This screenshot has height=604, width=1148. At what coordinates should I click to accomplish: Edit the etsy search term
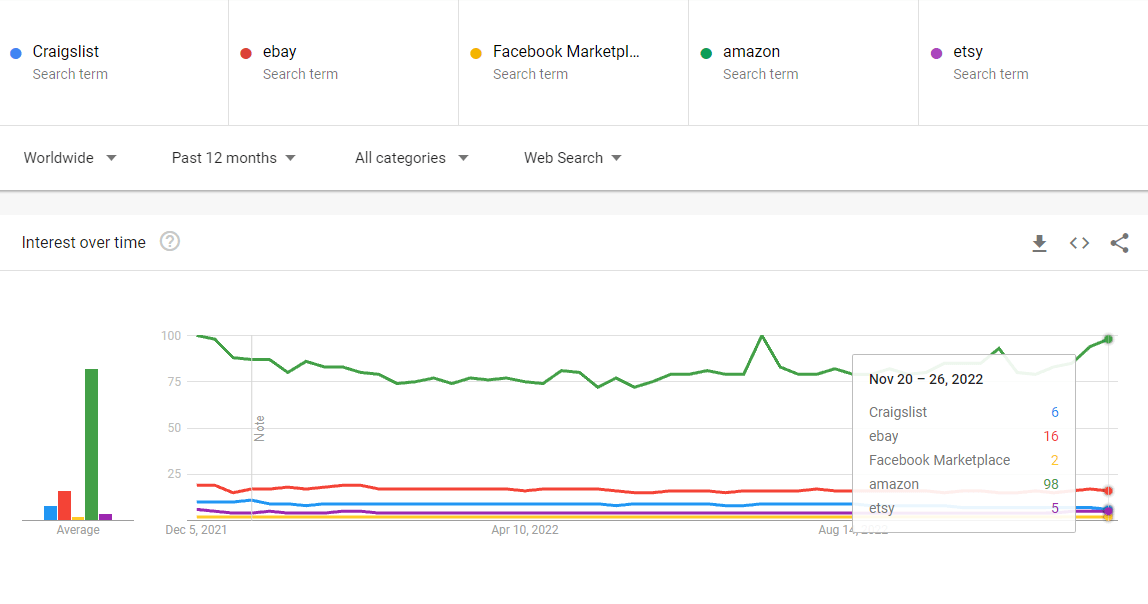click(968, 52)
